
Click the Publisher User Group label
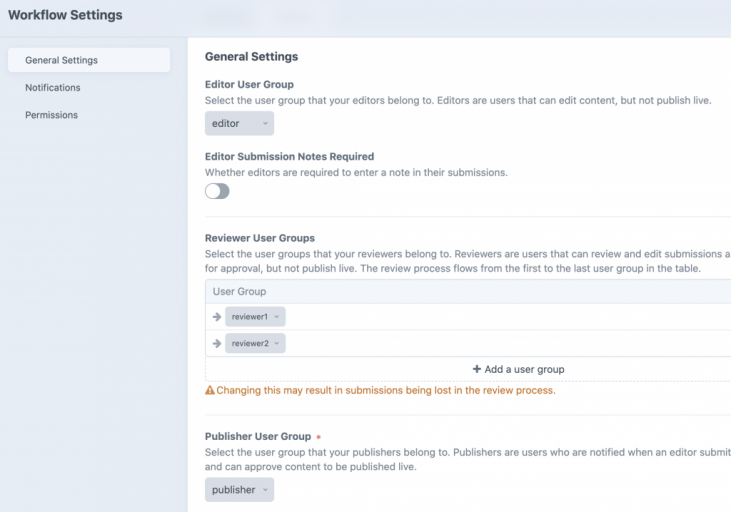257,437
